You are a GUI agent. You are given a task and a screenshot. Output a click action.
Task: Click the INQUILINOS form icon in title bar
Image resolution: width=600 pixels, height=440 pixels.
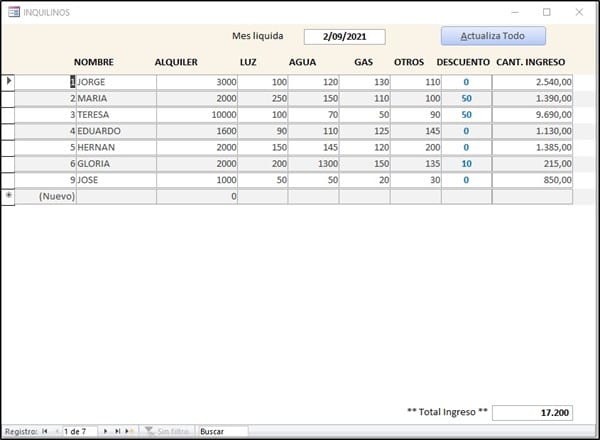tap(12, 12)
